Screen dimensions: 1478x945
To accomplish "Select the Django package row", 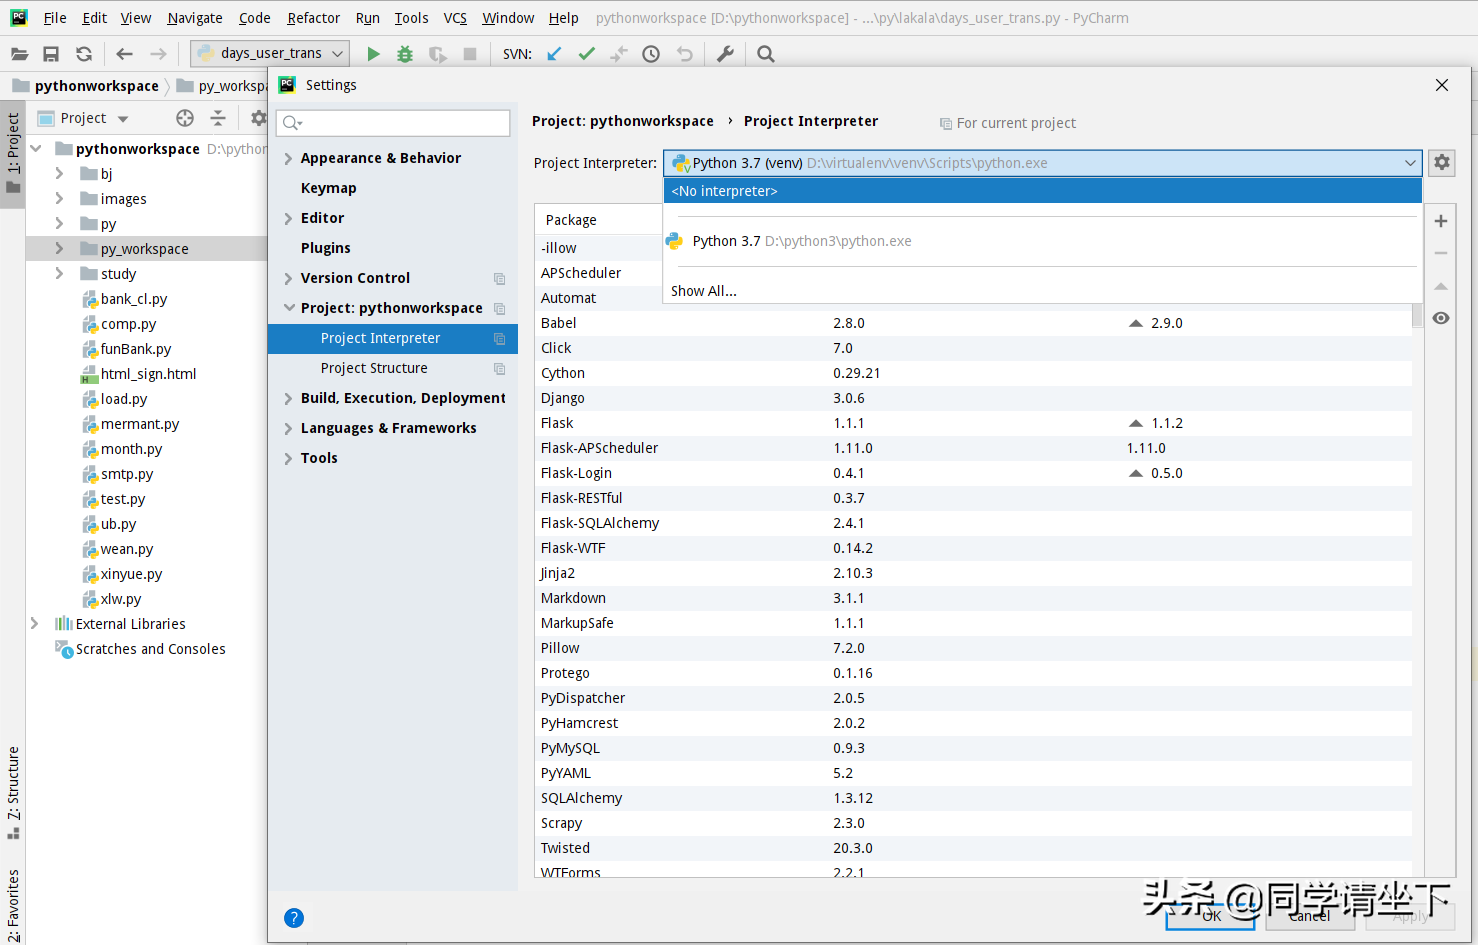I will (973, 398).
